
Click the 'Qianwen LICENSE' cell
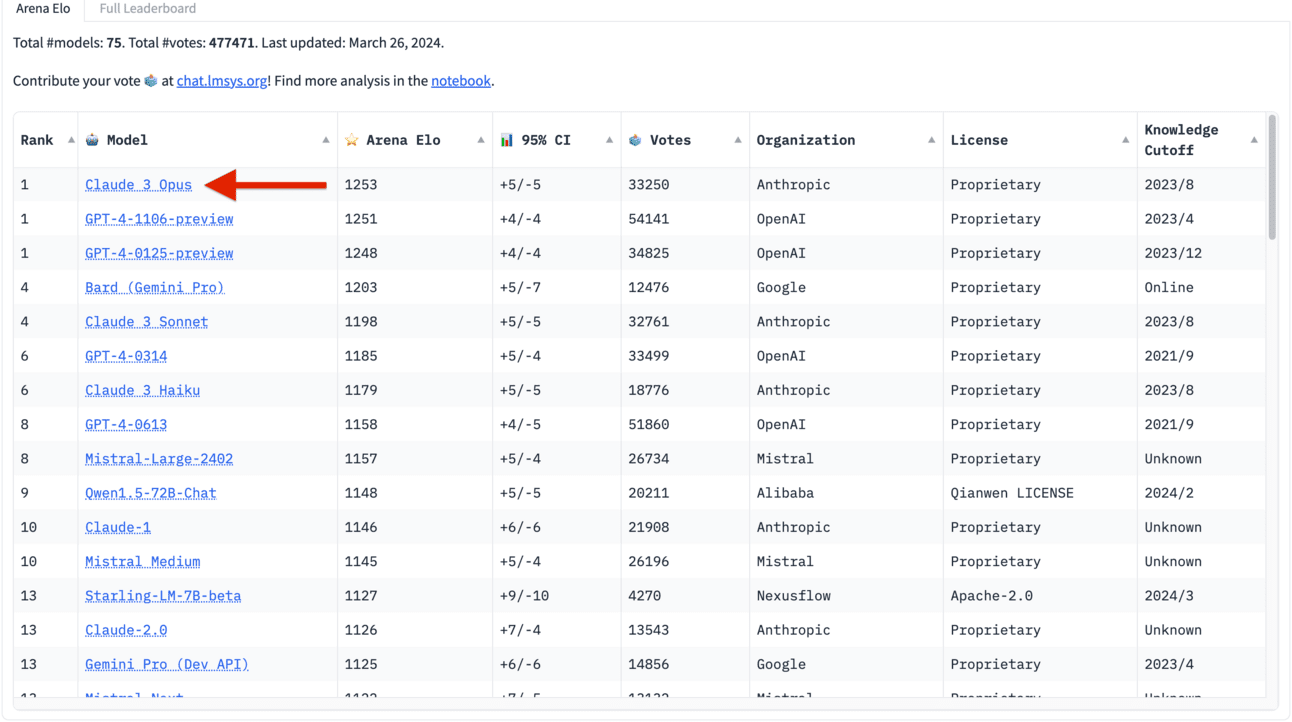(x=1012, y=493)
